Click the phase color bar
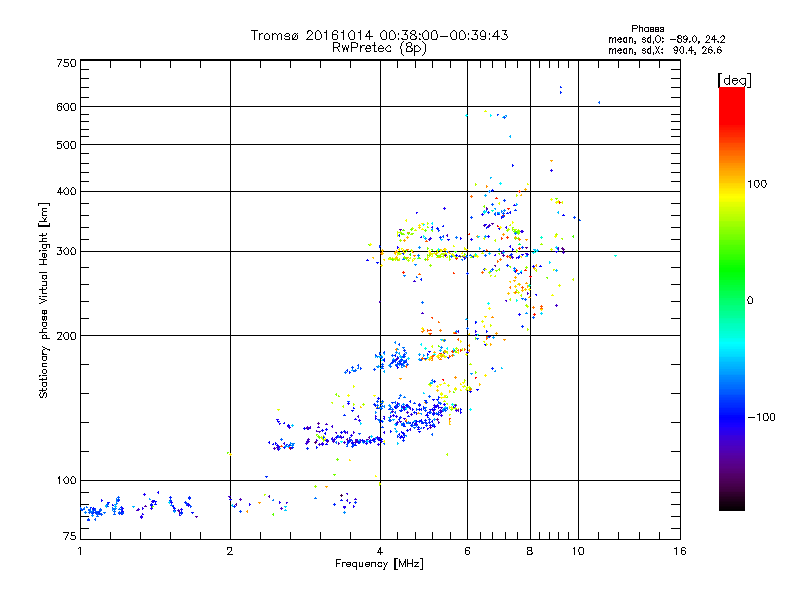 click(x=732, y=298)
